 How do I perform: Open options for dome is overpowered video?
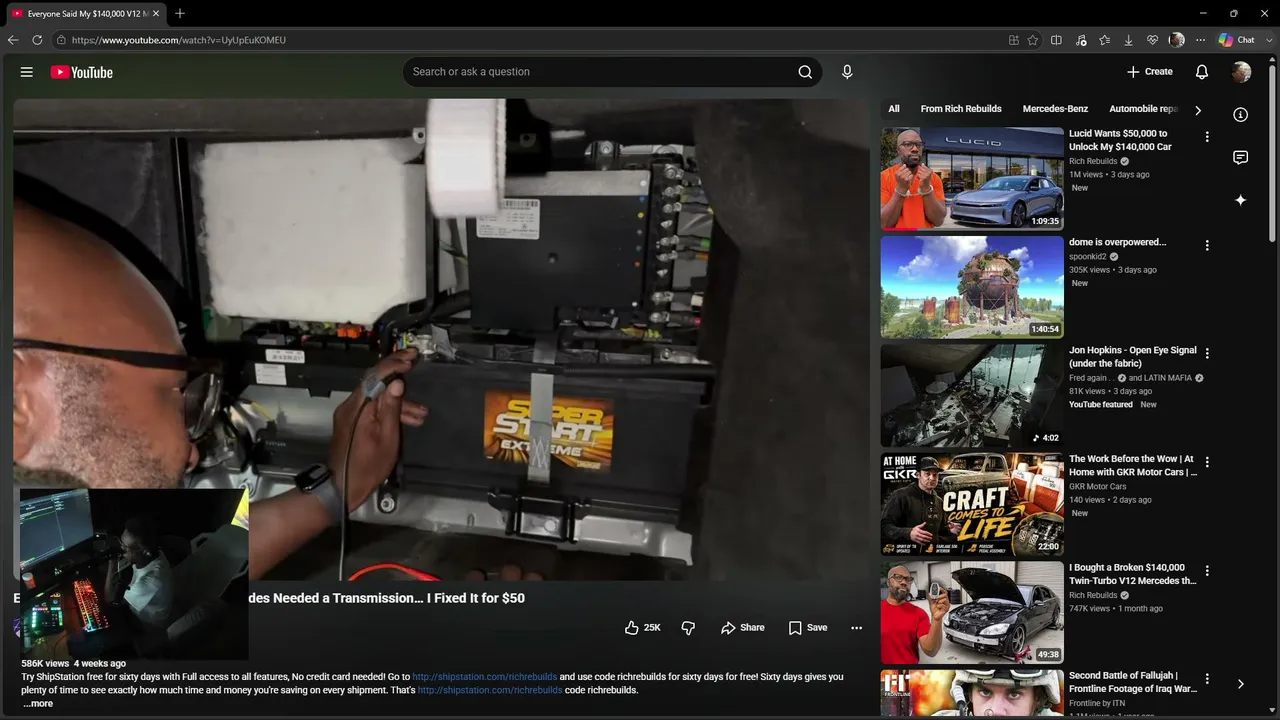pos(1207,245)
